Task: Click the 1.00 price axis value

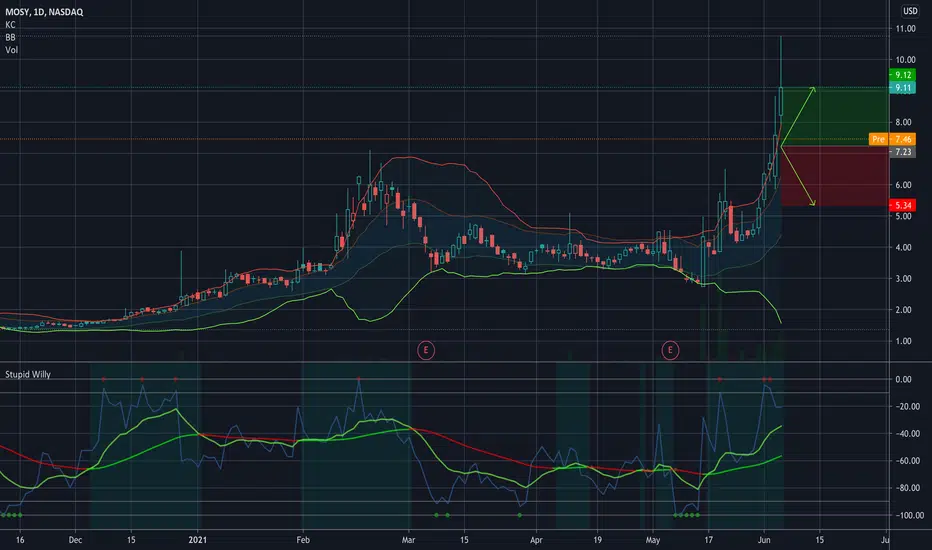Action: pyautogui.click(x=903, y=341)
